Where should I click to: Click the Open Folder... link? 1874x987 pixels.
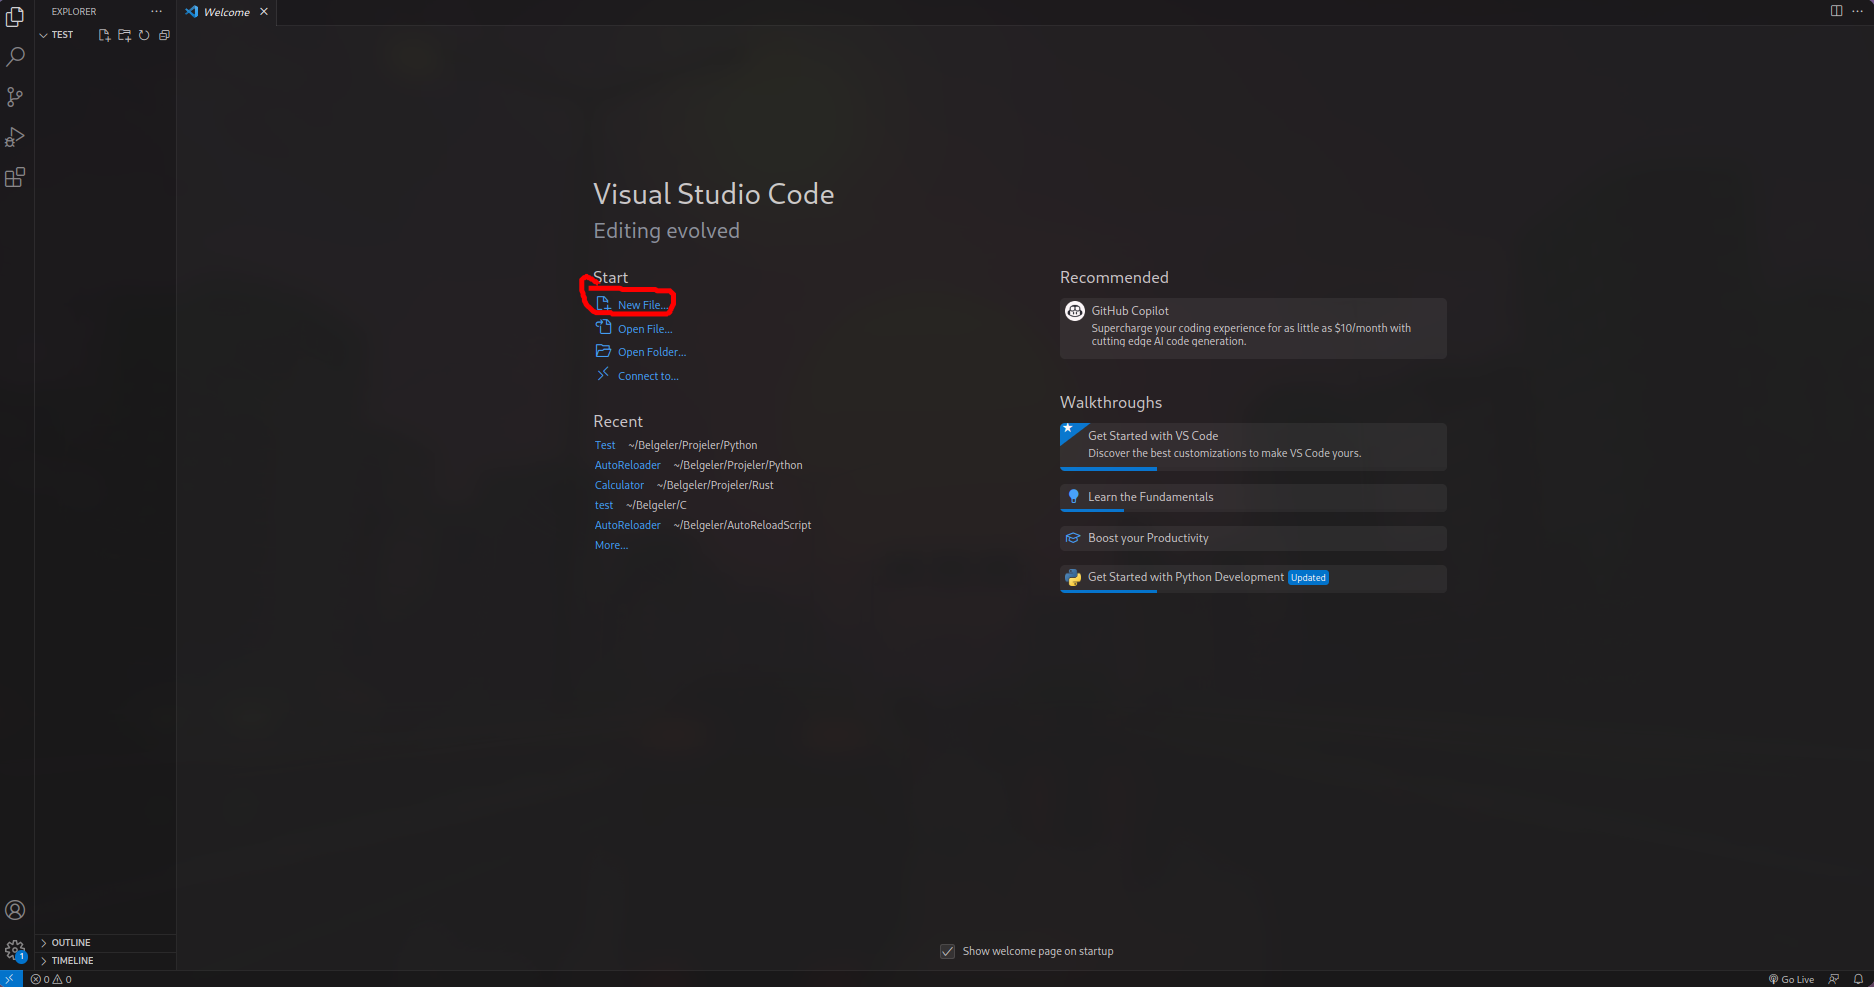(641, 351)
